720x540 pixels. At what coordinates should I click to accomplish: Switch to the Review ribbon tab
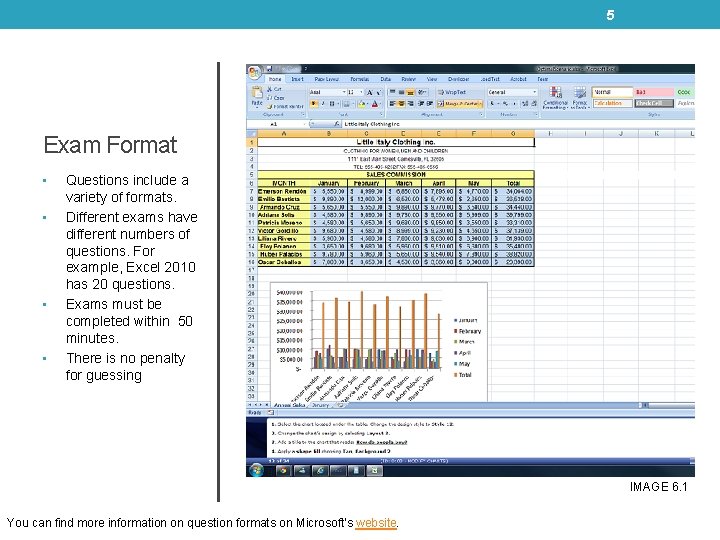[x=408, y=79]
